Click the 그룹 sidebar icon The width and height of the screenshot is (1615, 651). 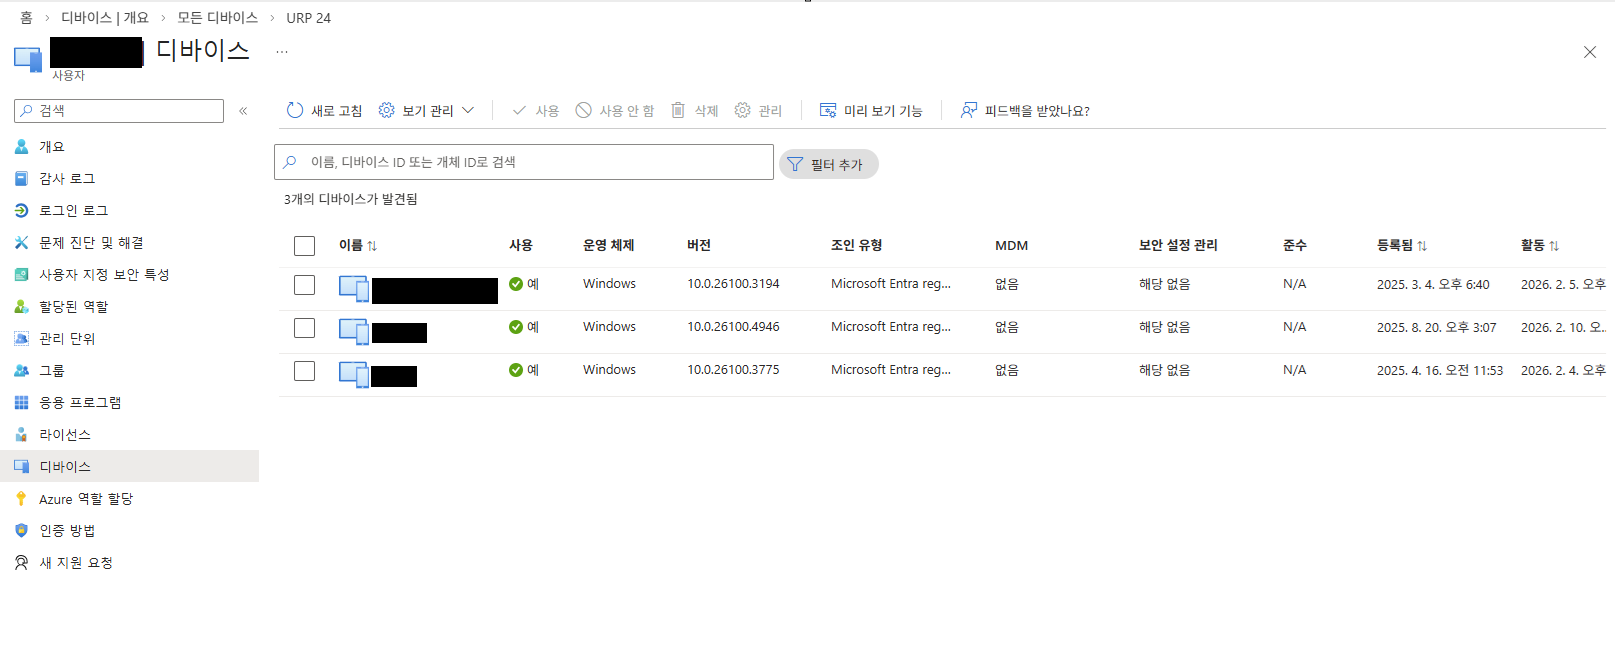pyautogui.click(x=21, y=370)
